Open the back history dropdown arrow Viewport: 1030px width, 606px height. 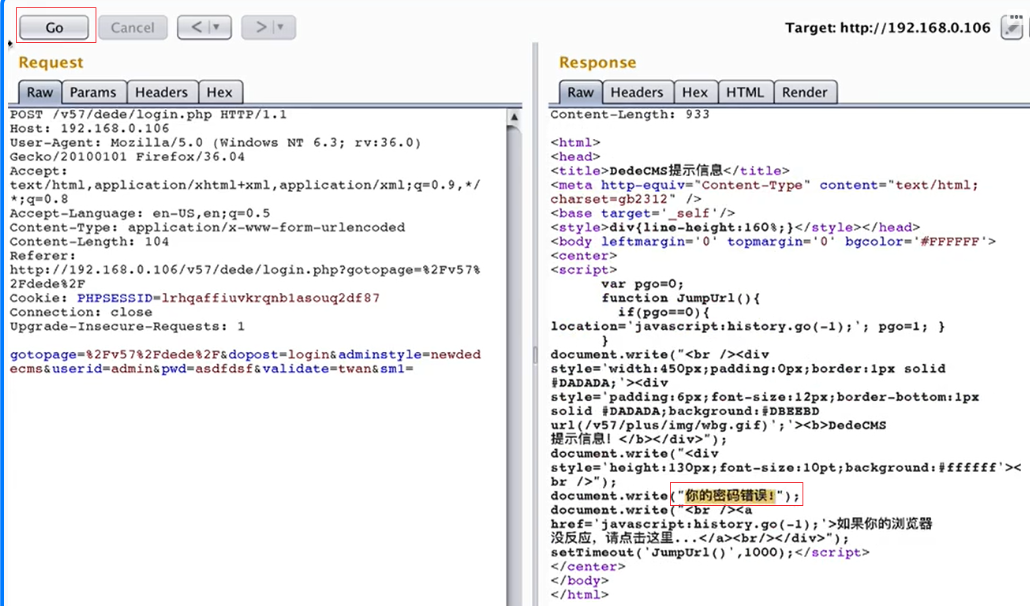click(217, 27)
